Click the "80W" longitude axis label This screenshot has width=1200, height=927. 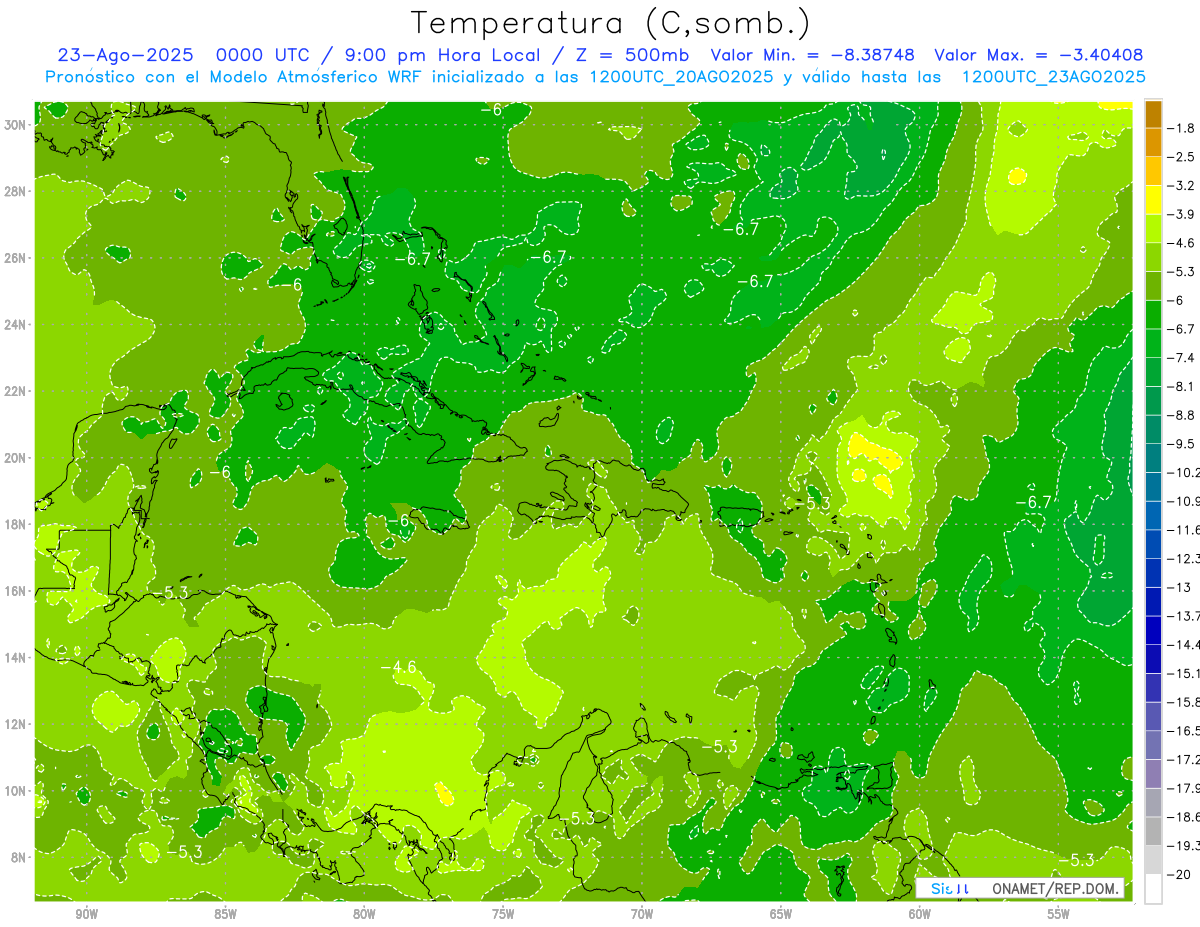click(364, 913)
